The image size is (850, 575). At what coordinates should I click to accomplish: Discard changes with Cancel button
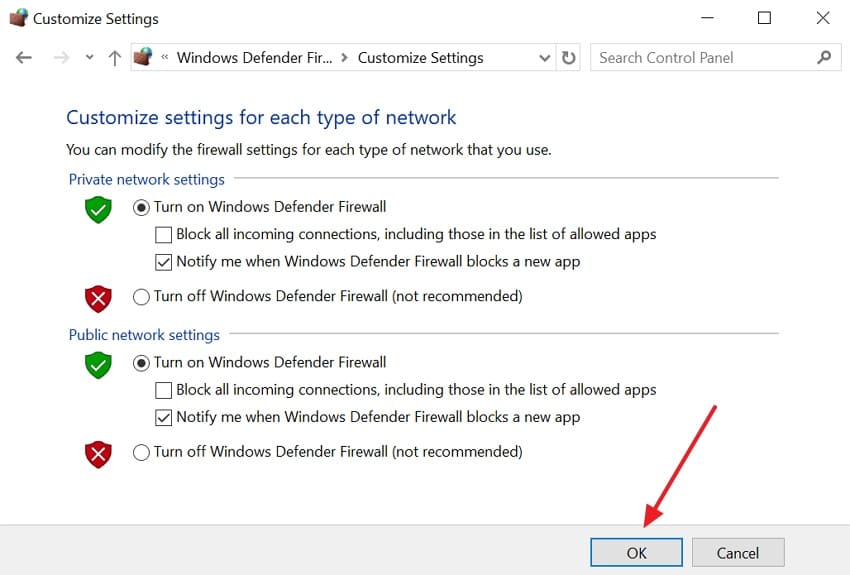[x=738, y=552]
